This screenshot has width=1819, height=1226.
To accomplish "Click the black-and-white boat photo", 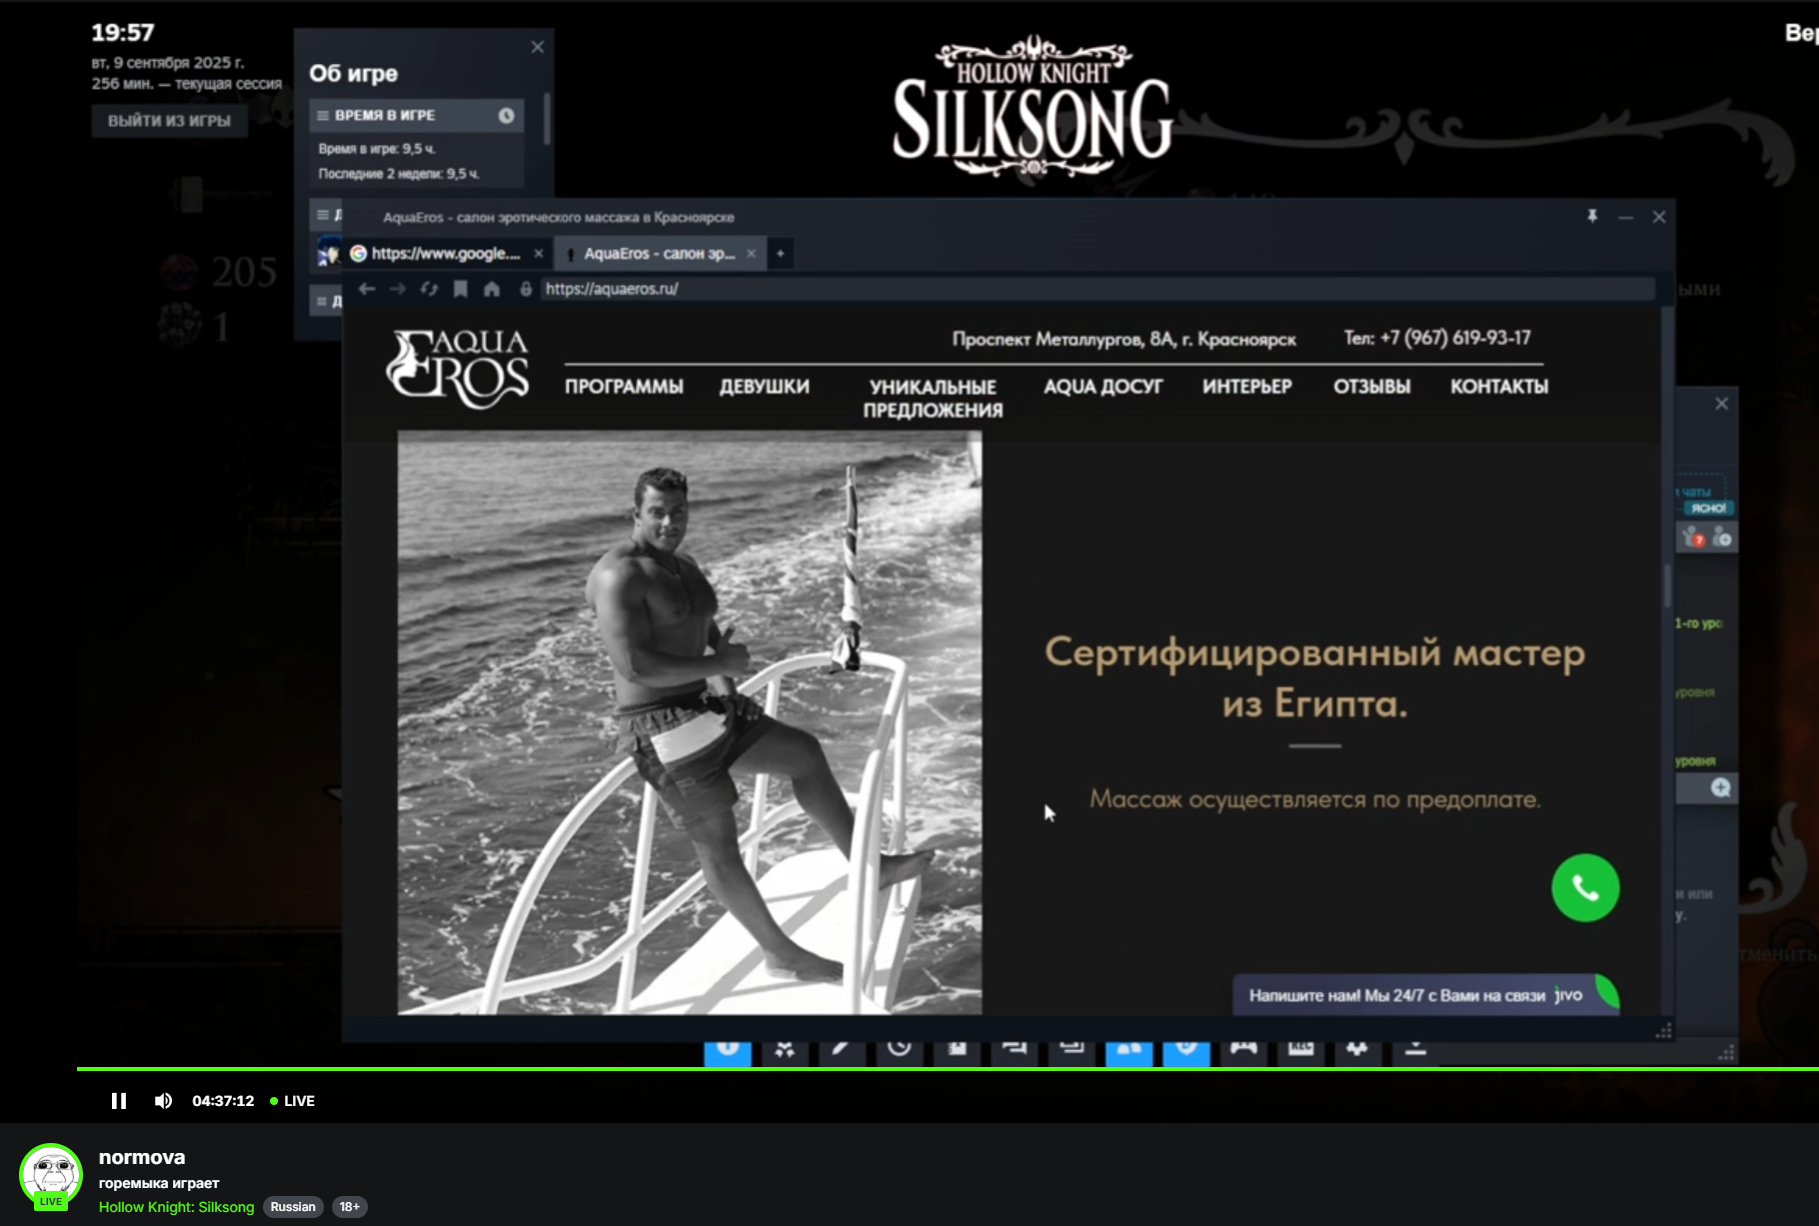I will pyautogui.click(x=690, y=722).
